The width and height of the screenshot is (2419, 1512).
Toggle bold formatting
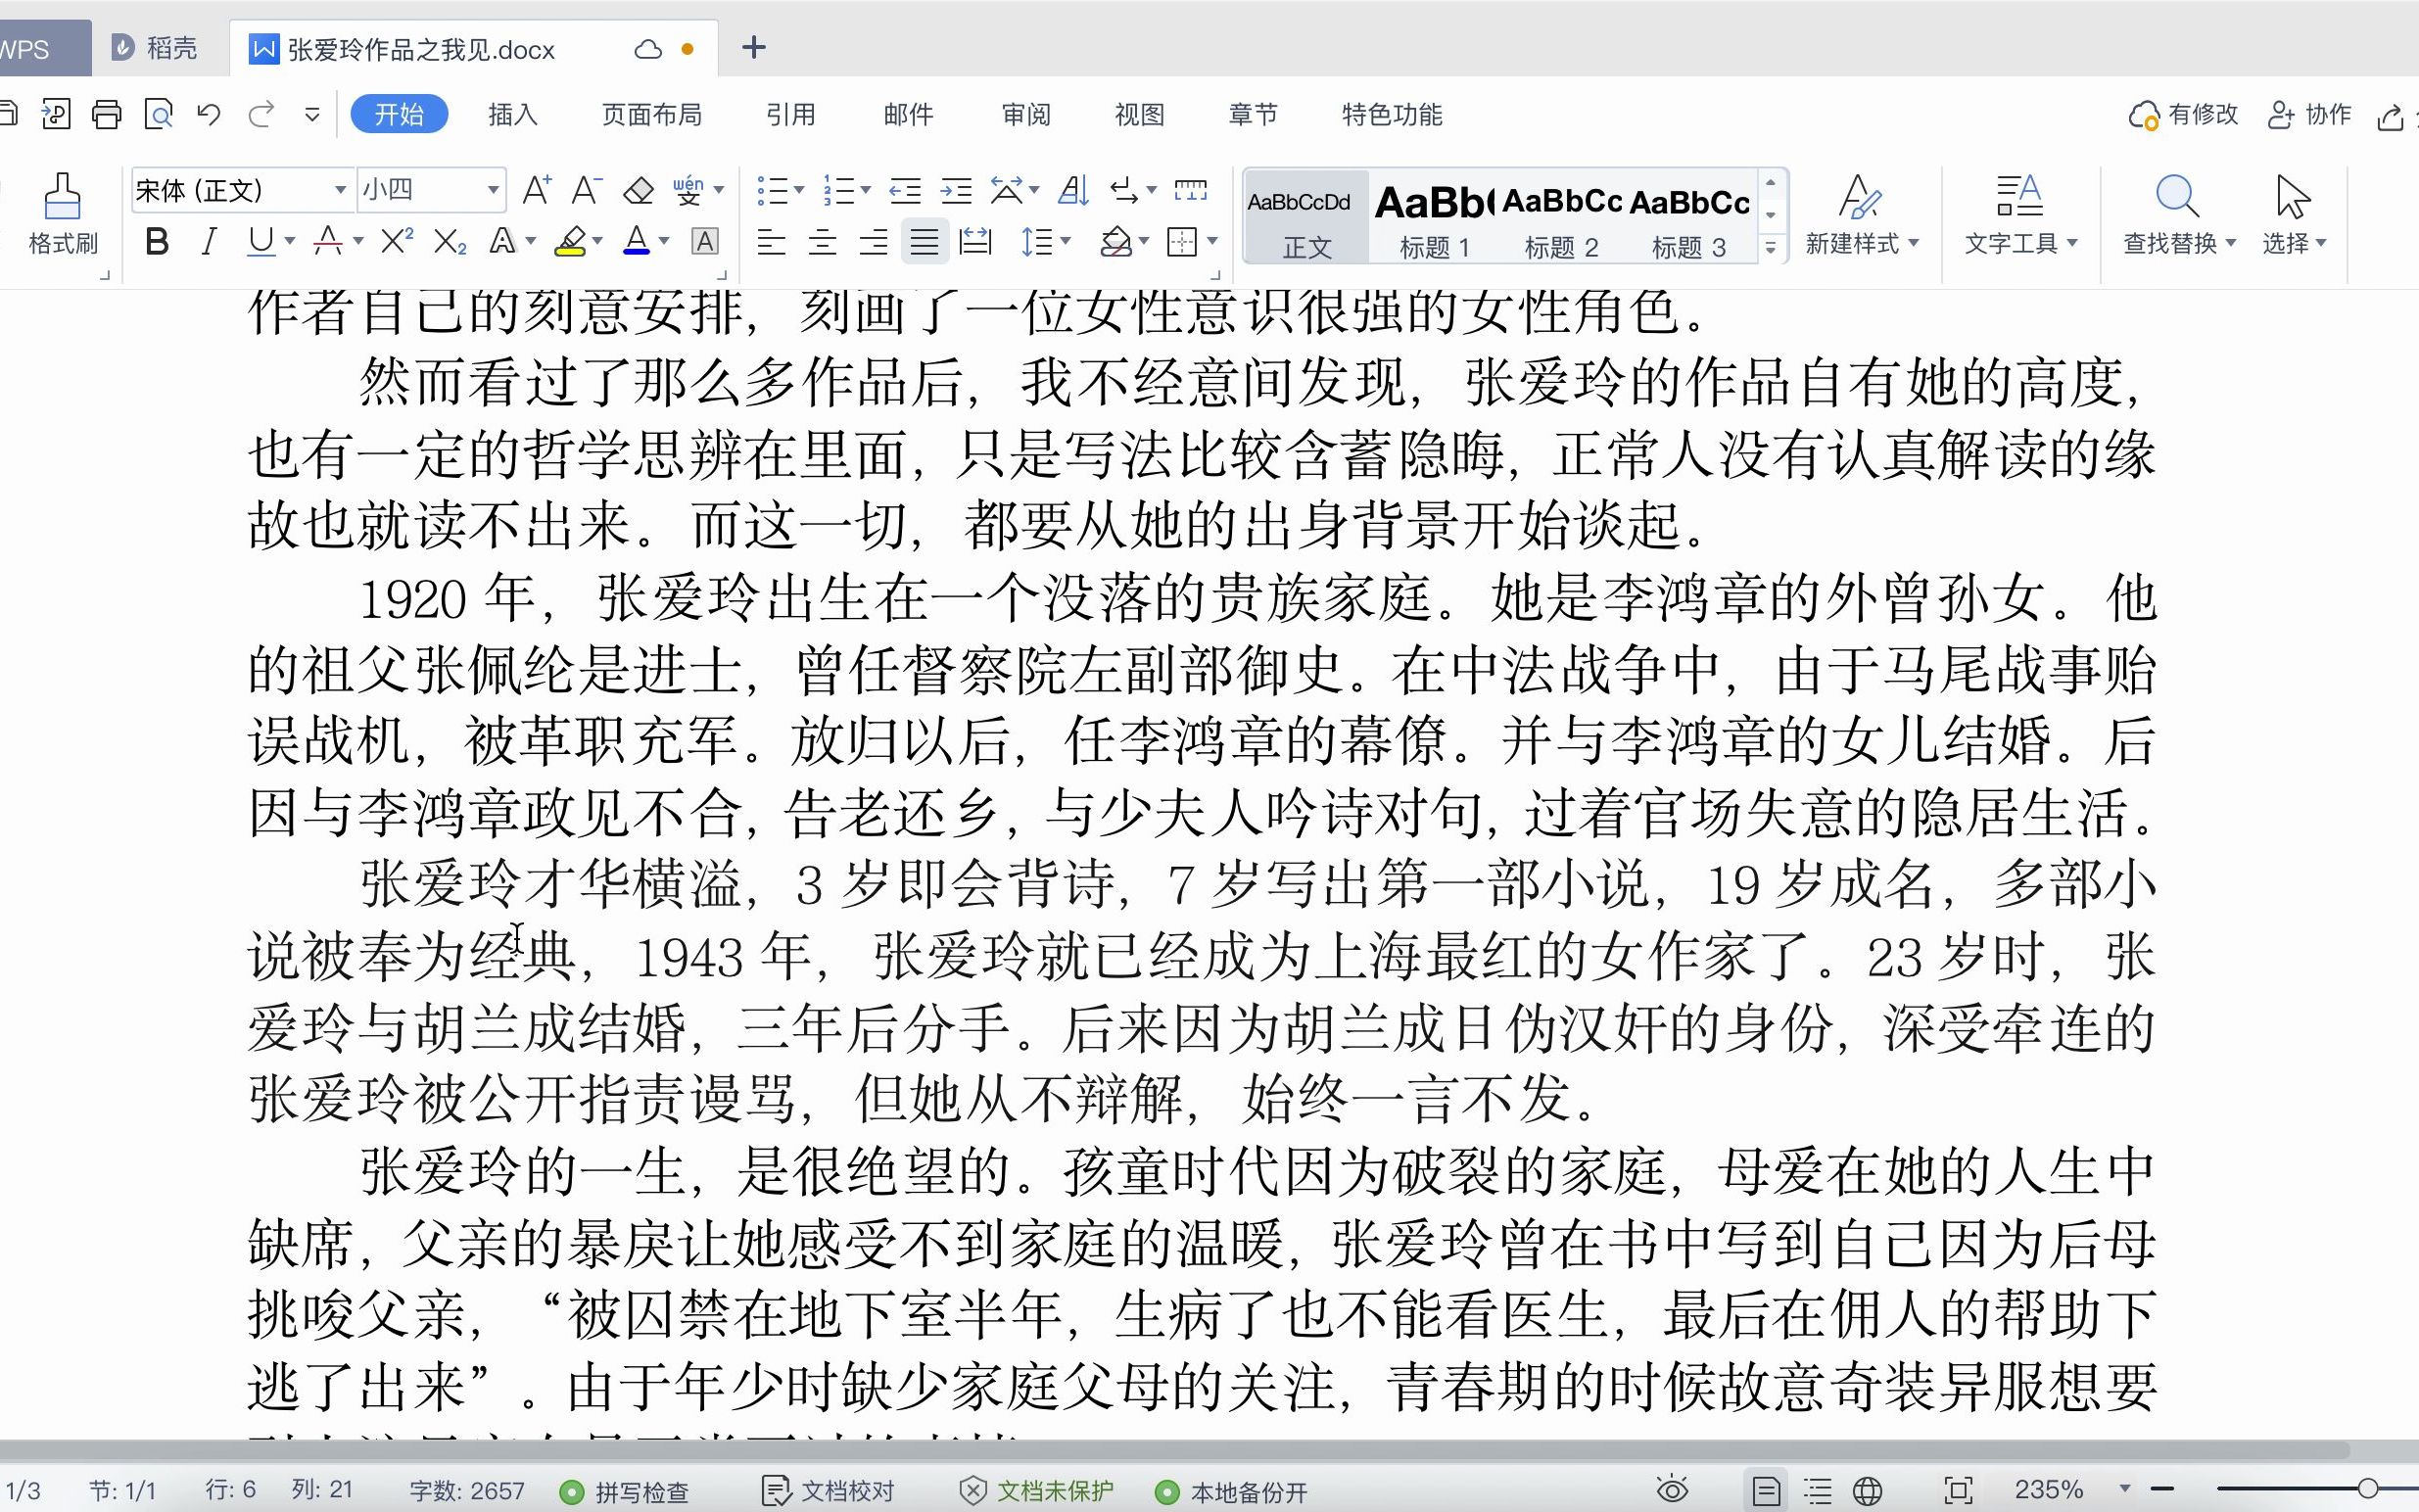pyautogui.click(x=156, y=242)
